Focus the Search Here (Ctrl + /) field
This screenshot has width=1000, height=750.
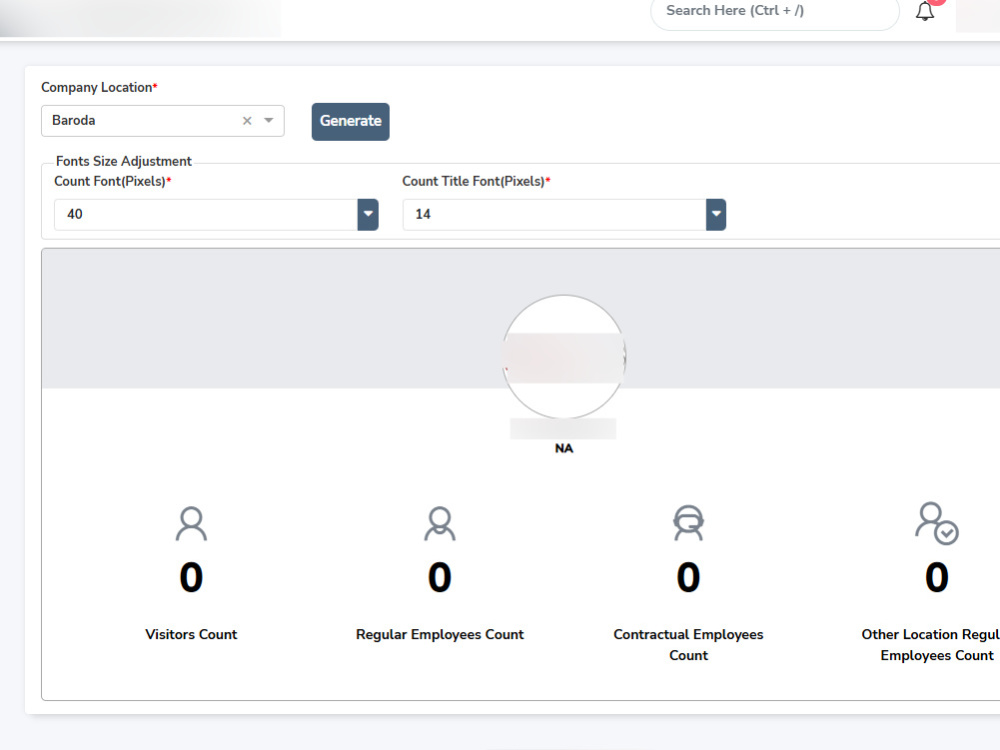point(774,11)
